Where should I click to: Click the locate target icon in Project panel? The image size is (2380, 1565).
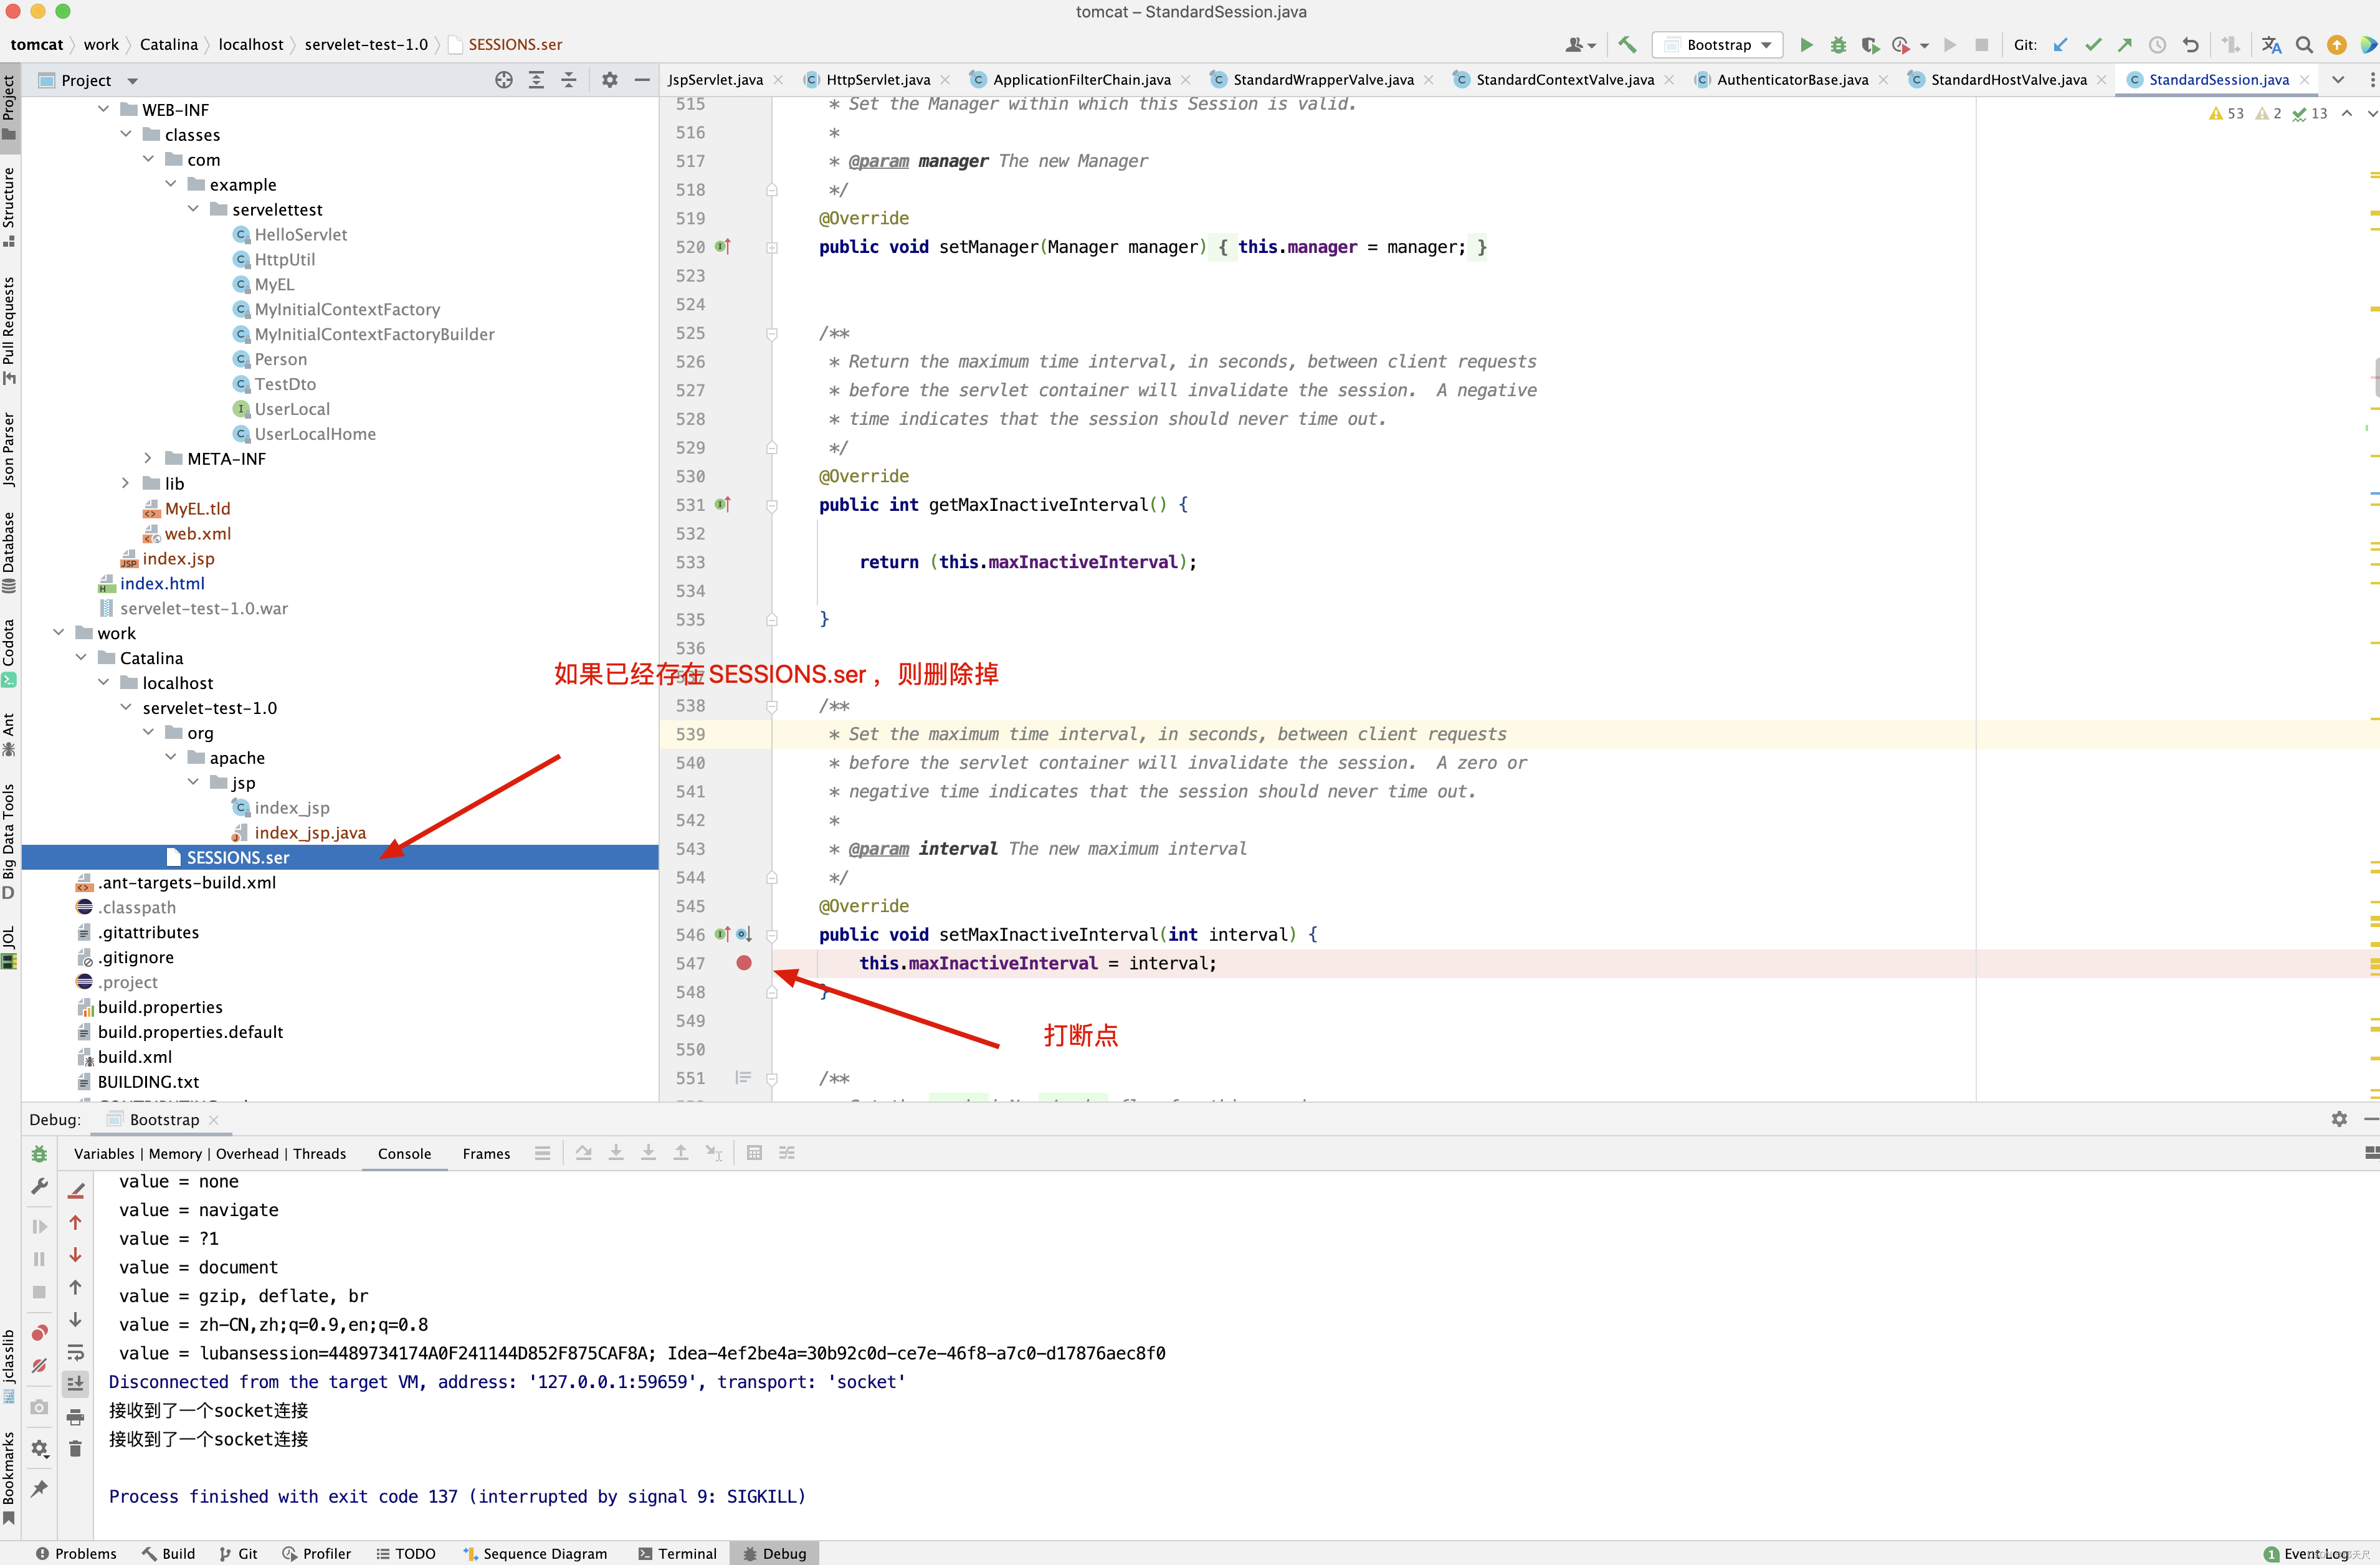[x=504, y=80]
